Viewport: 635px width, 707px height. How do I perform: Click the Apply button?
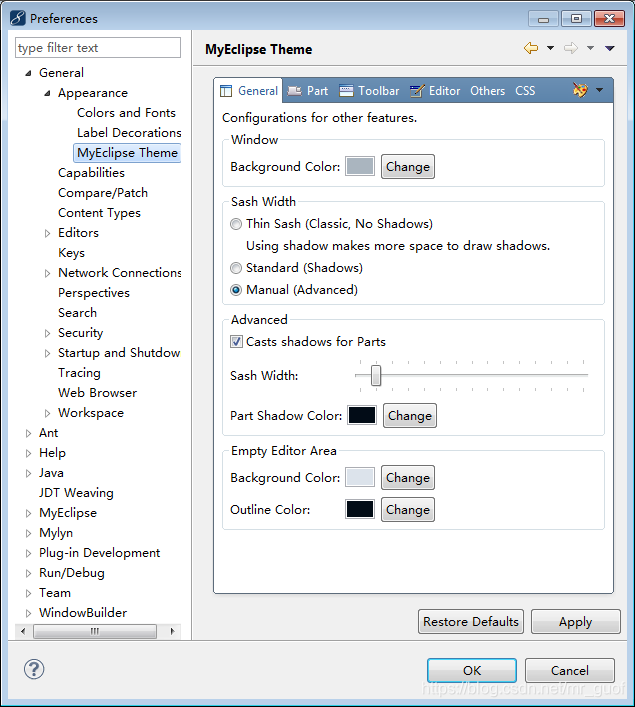tap(576, 622)
